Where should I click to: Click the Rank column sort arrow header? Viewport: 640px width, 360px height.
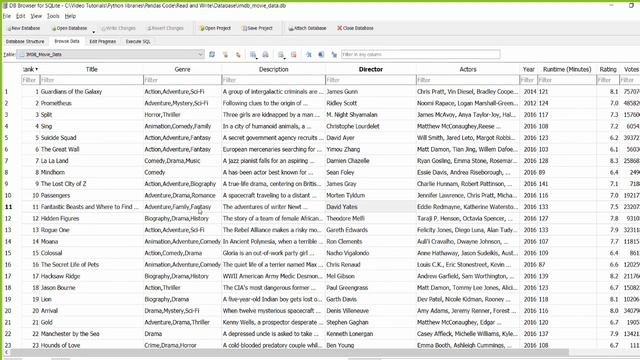31,69
